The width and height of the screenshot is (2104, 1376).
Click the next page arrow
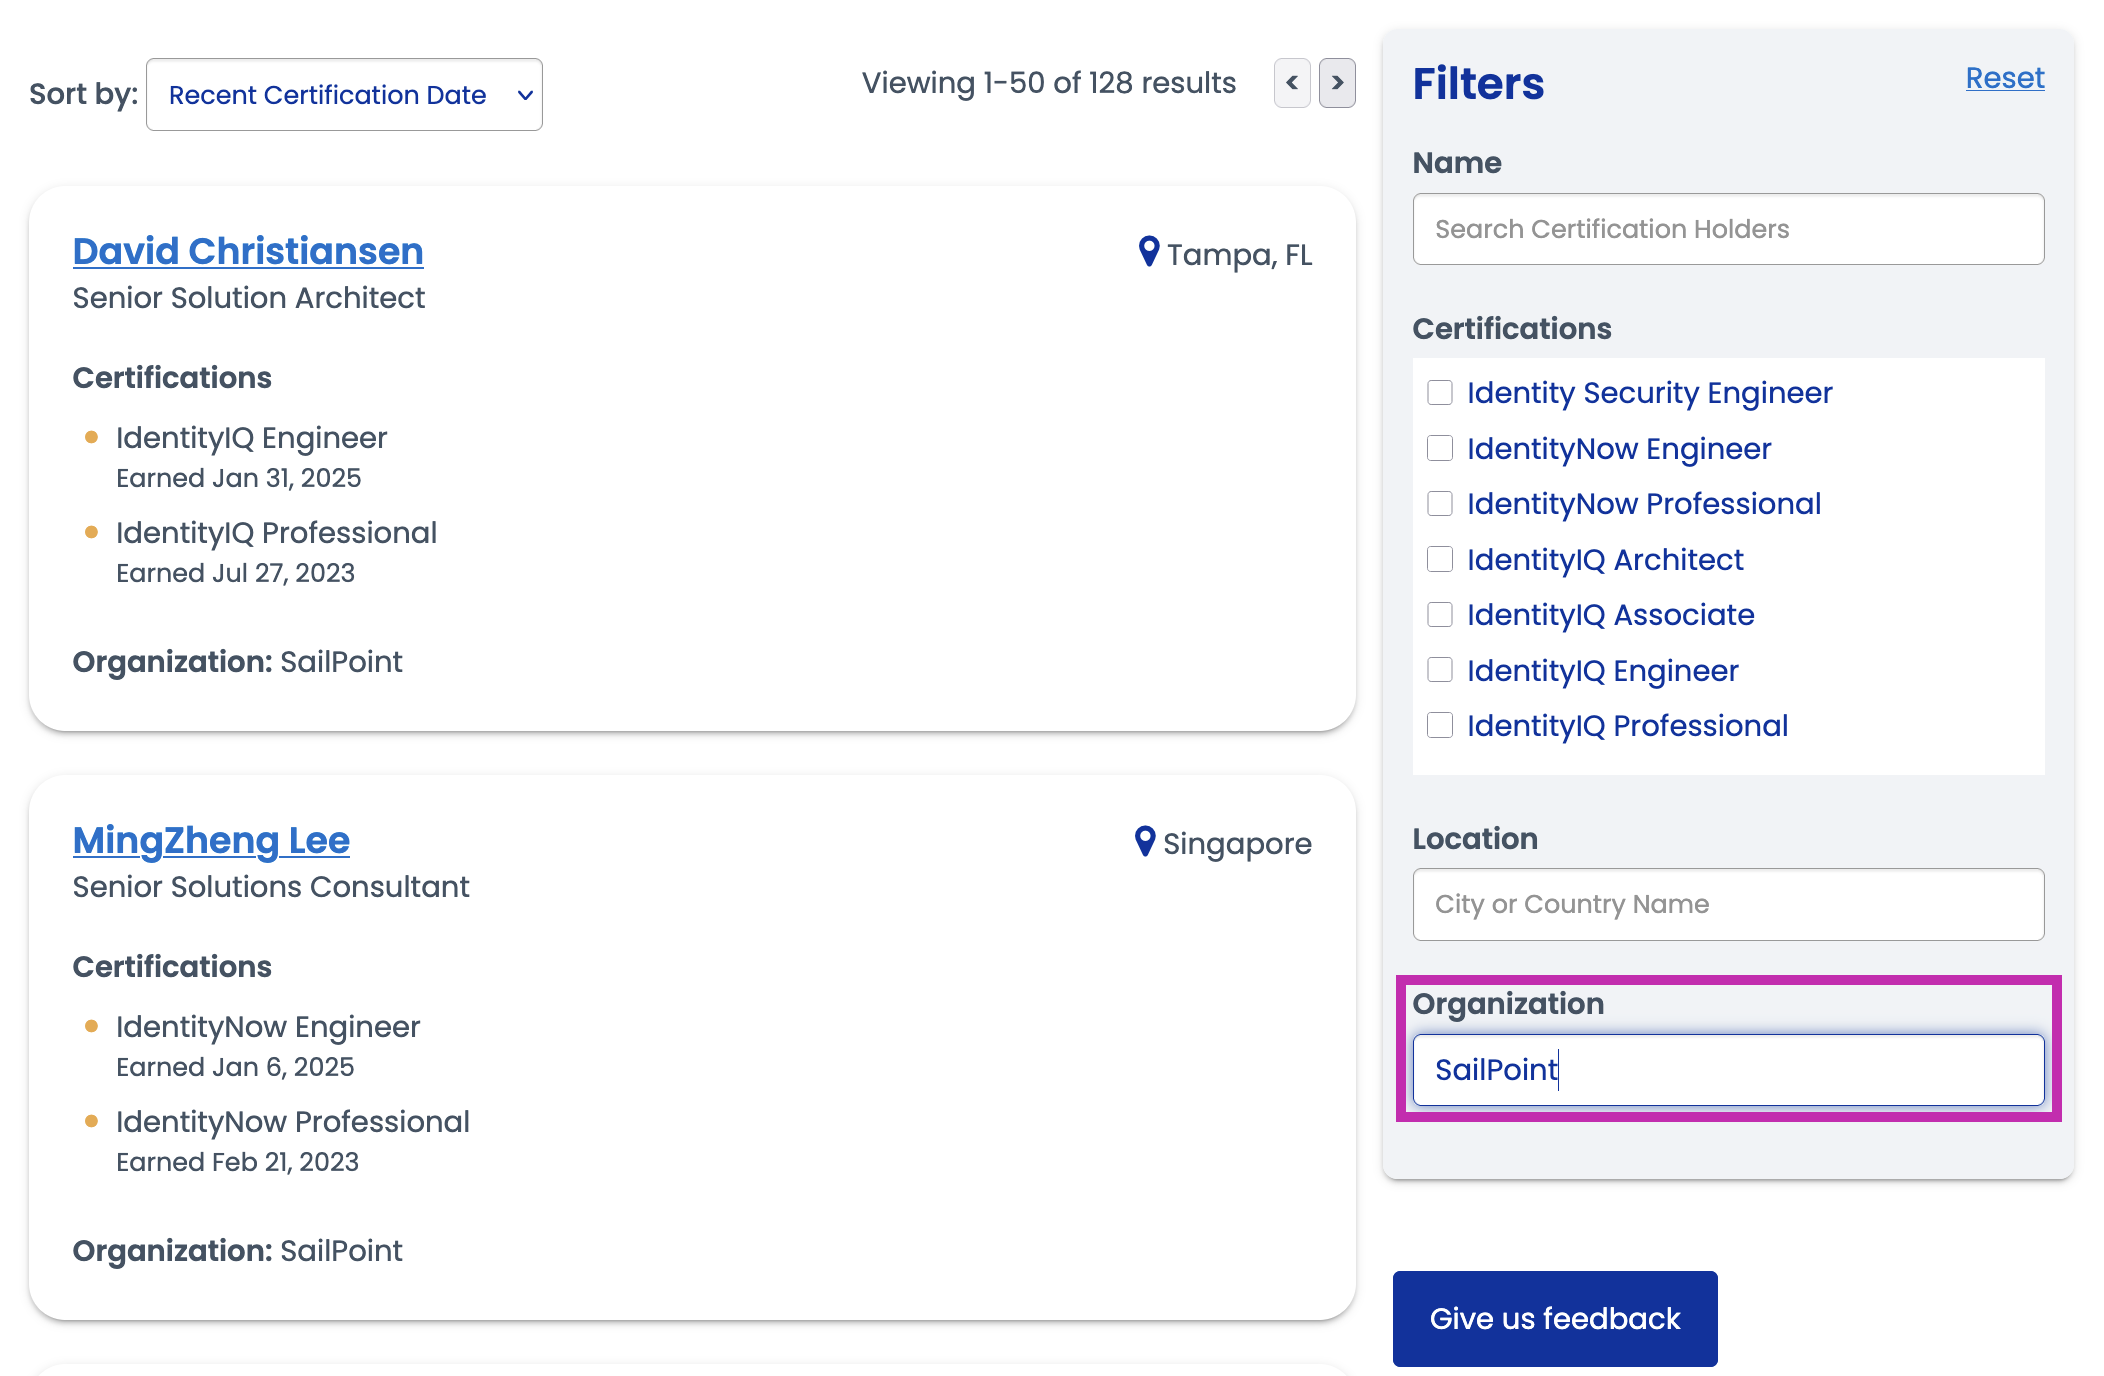(1337, 84)
